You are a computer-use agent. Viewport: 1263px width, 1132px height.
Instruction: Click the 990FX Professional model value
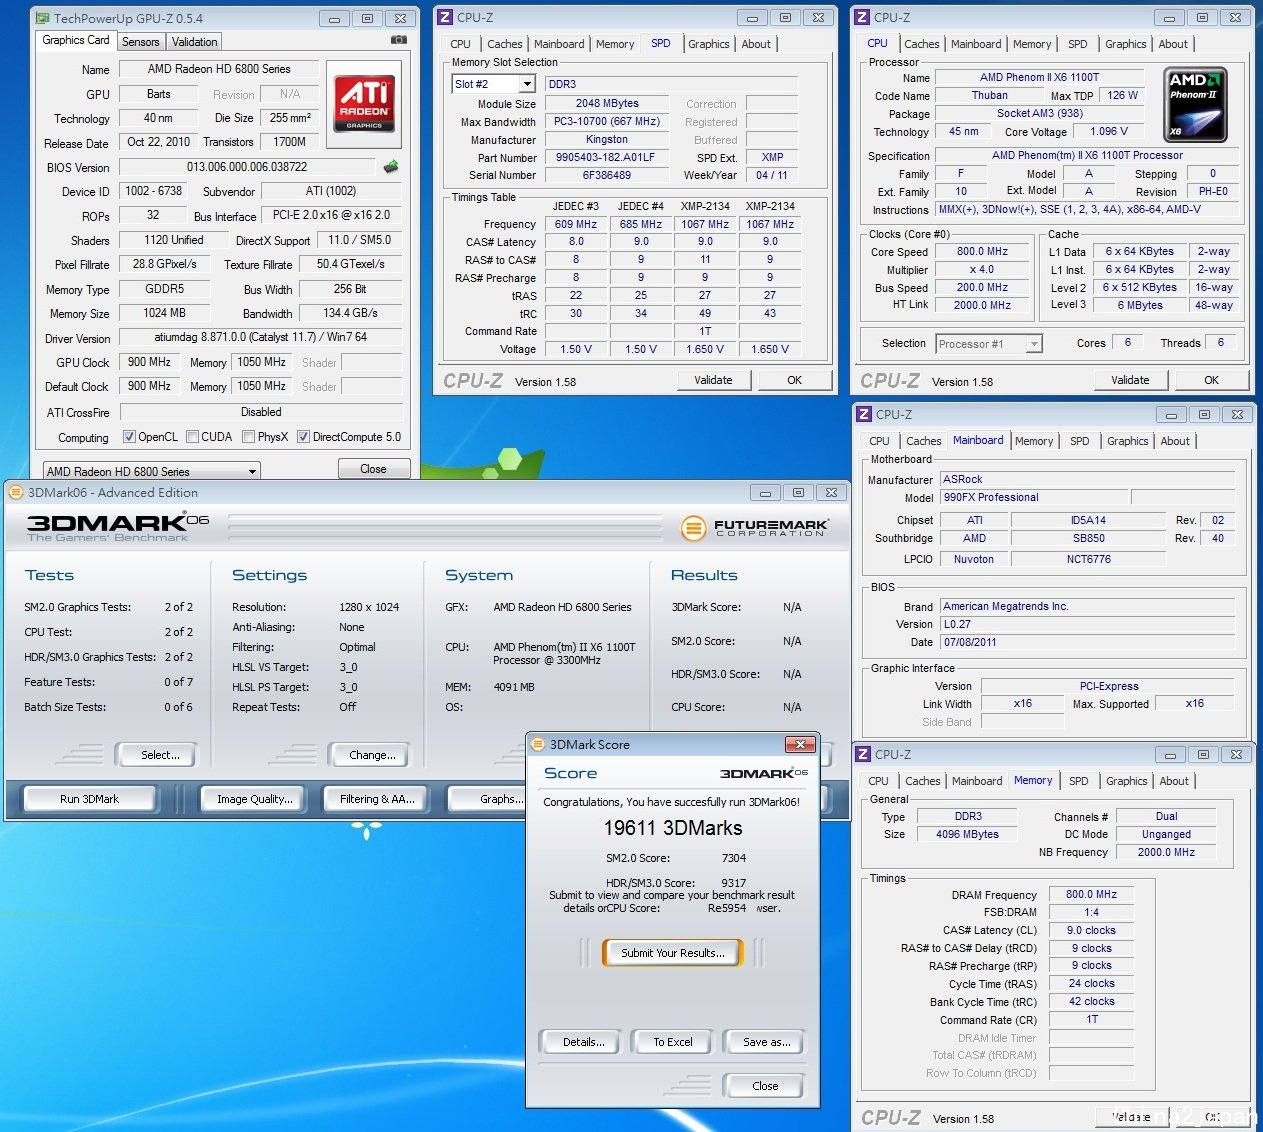point(1032,497)
